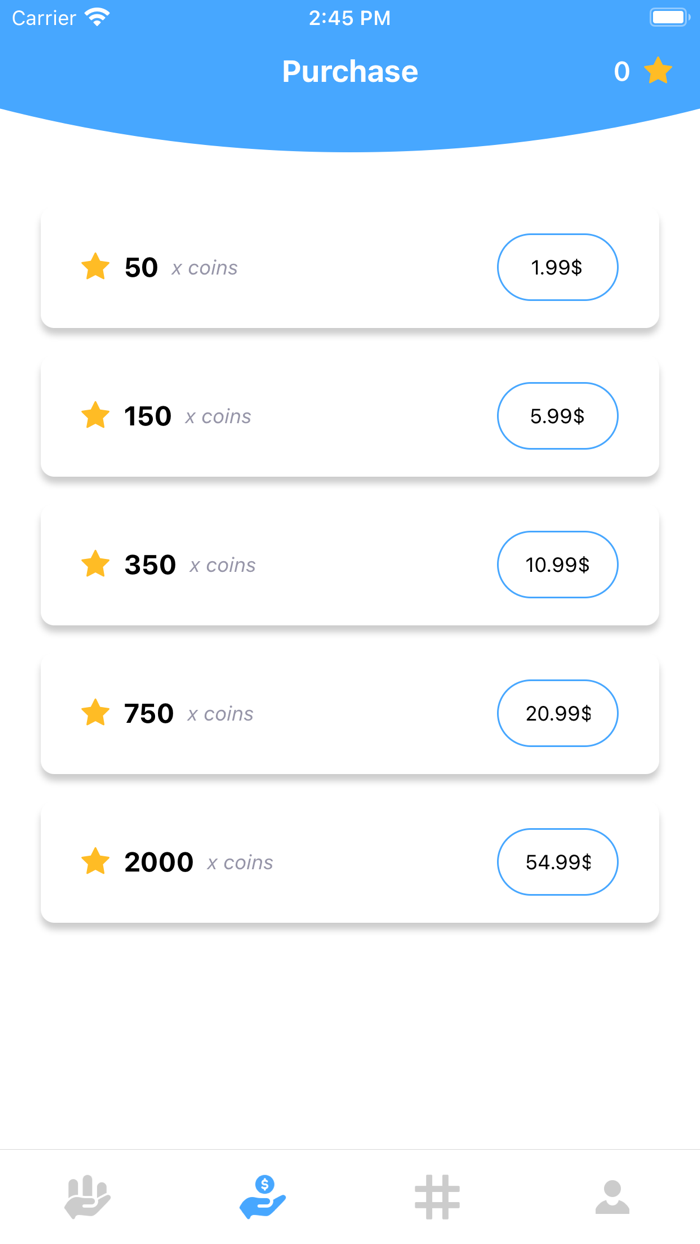The image size is (700, 1244).
Task: Click the star icon beside the 350 coins pack
Action: click(x=95, y=564)
